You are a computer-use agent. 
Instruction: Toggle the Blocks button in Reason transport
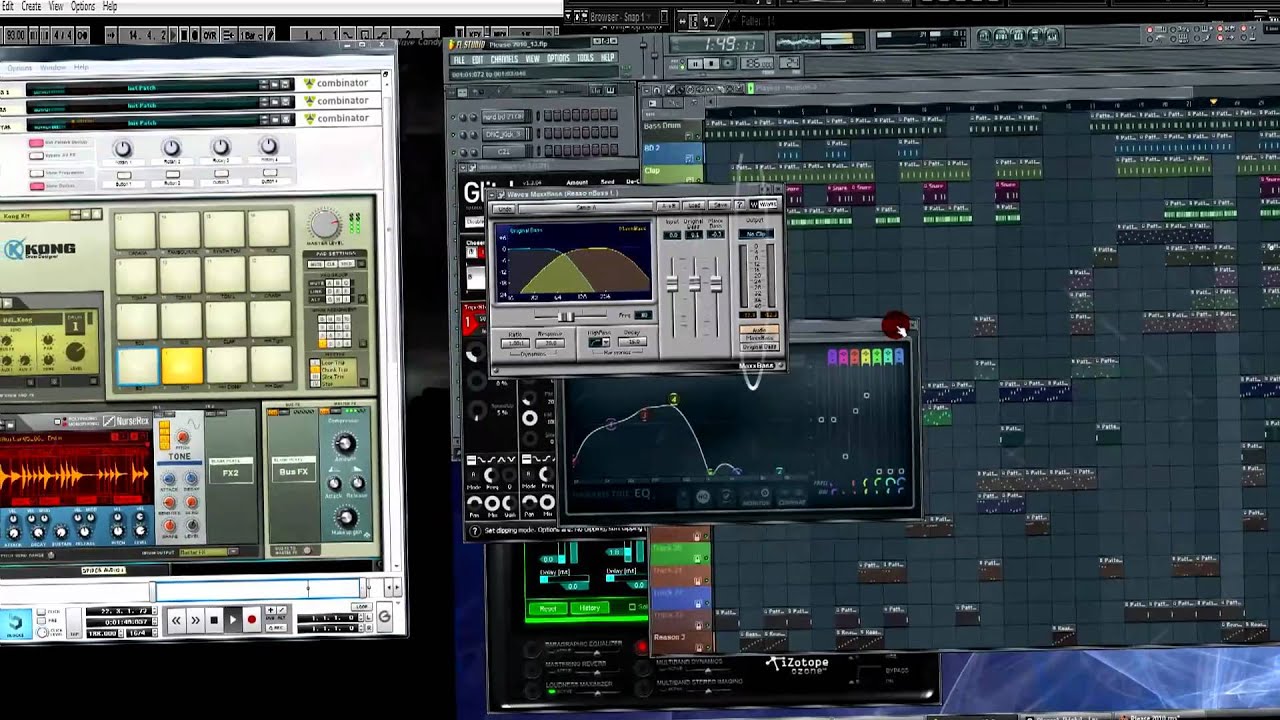(x=14, y=624)
